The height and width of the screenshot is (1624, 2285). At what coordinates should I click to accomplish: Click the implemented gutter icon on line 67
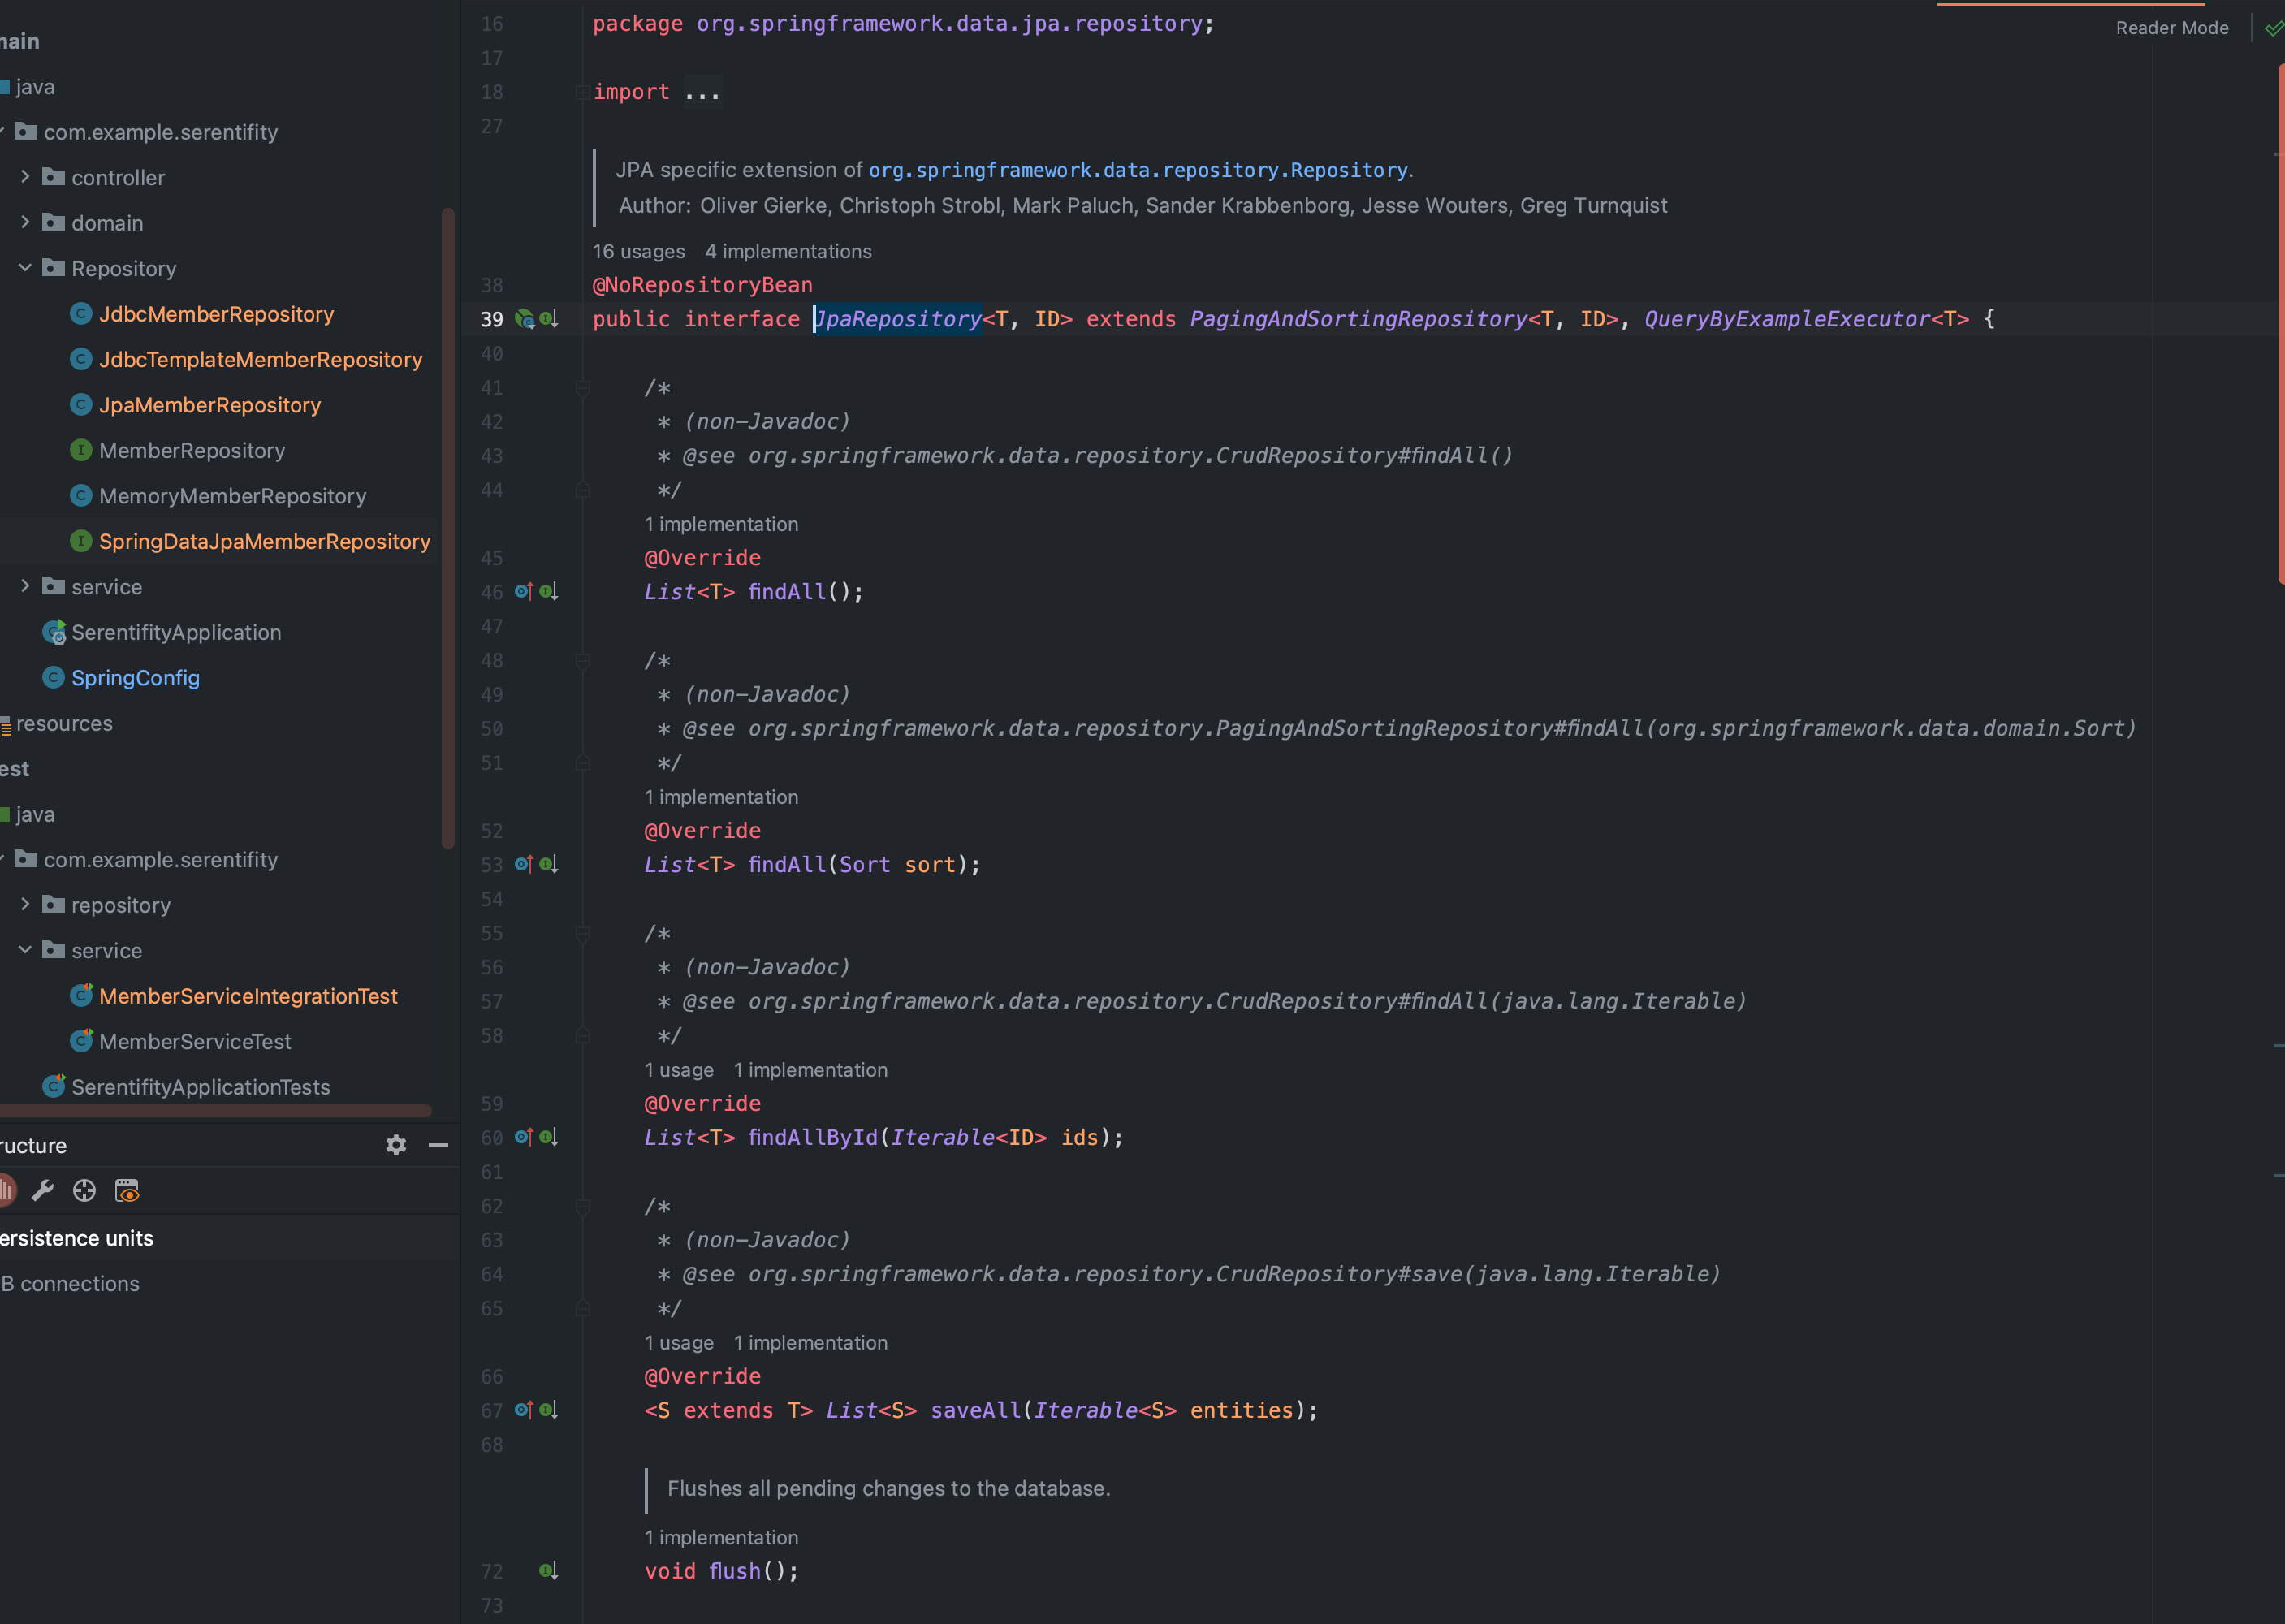click(549, 1410)
